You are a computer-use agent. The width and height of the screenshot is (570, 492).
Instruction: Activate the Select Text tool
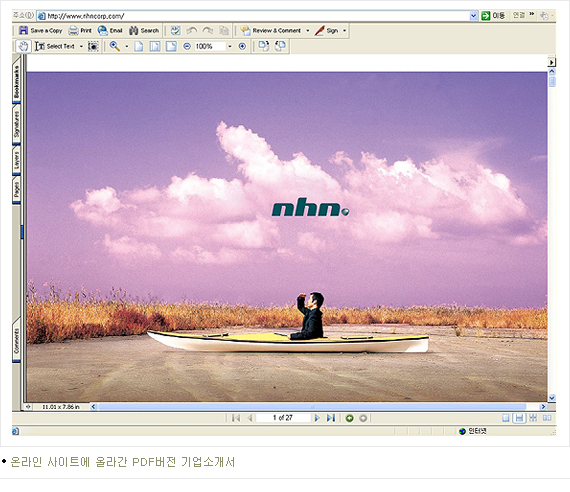click(55, 46)
